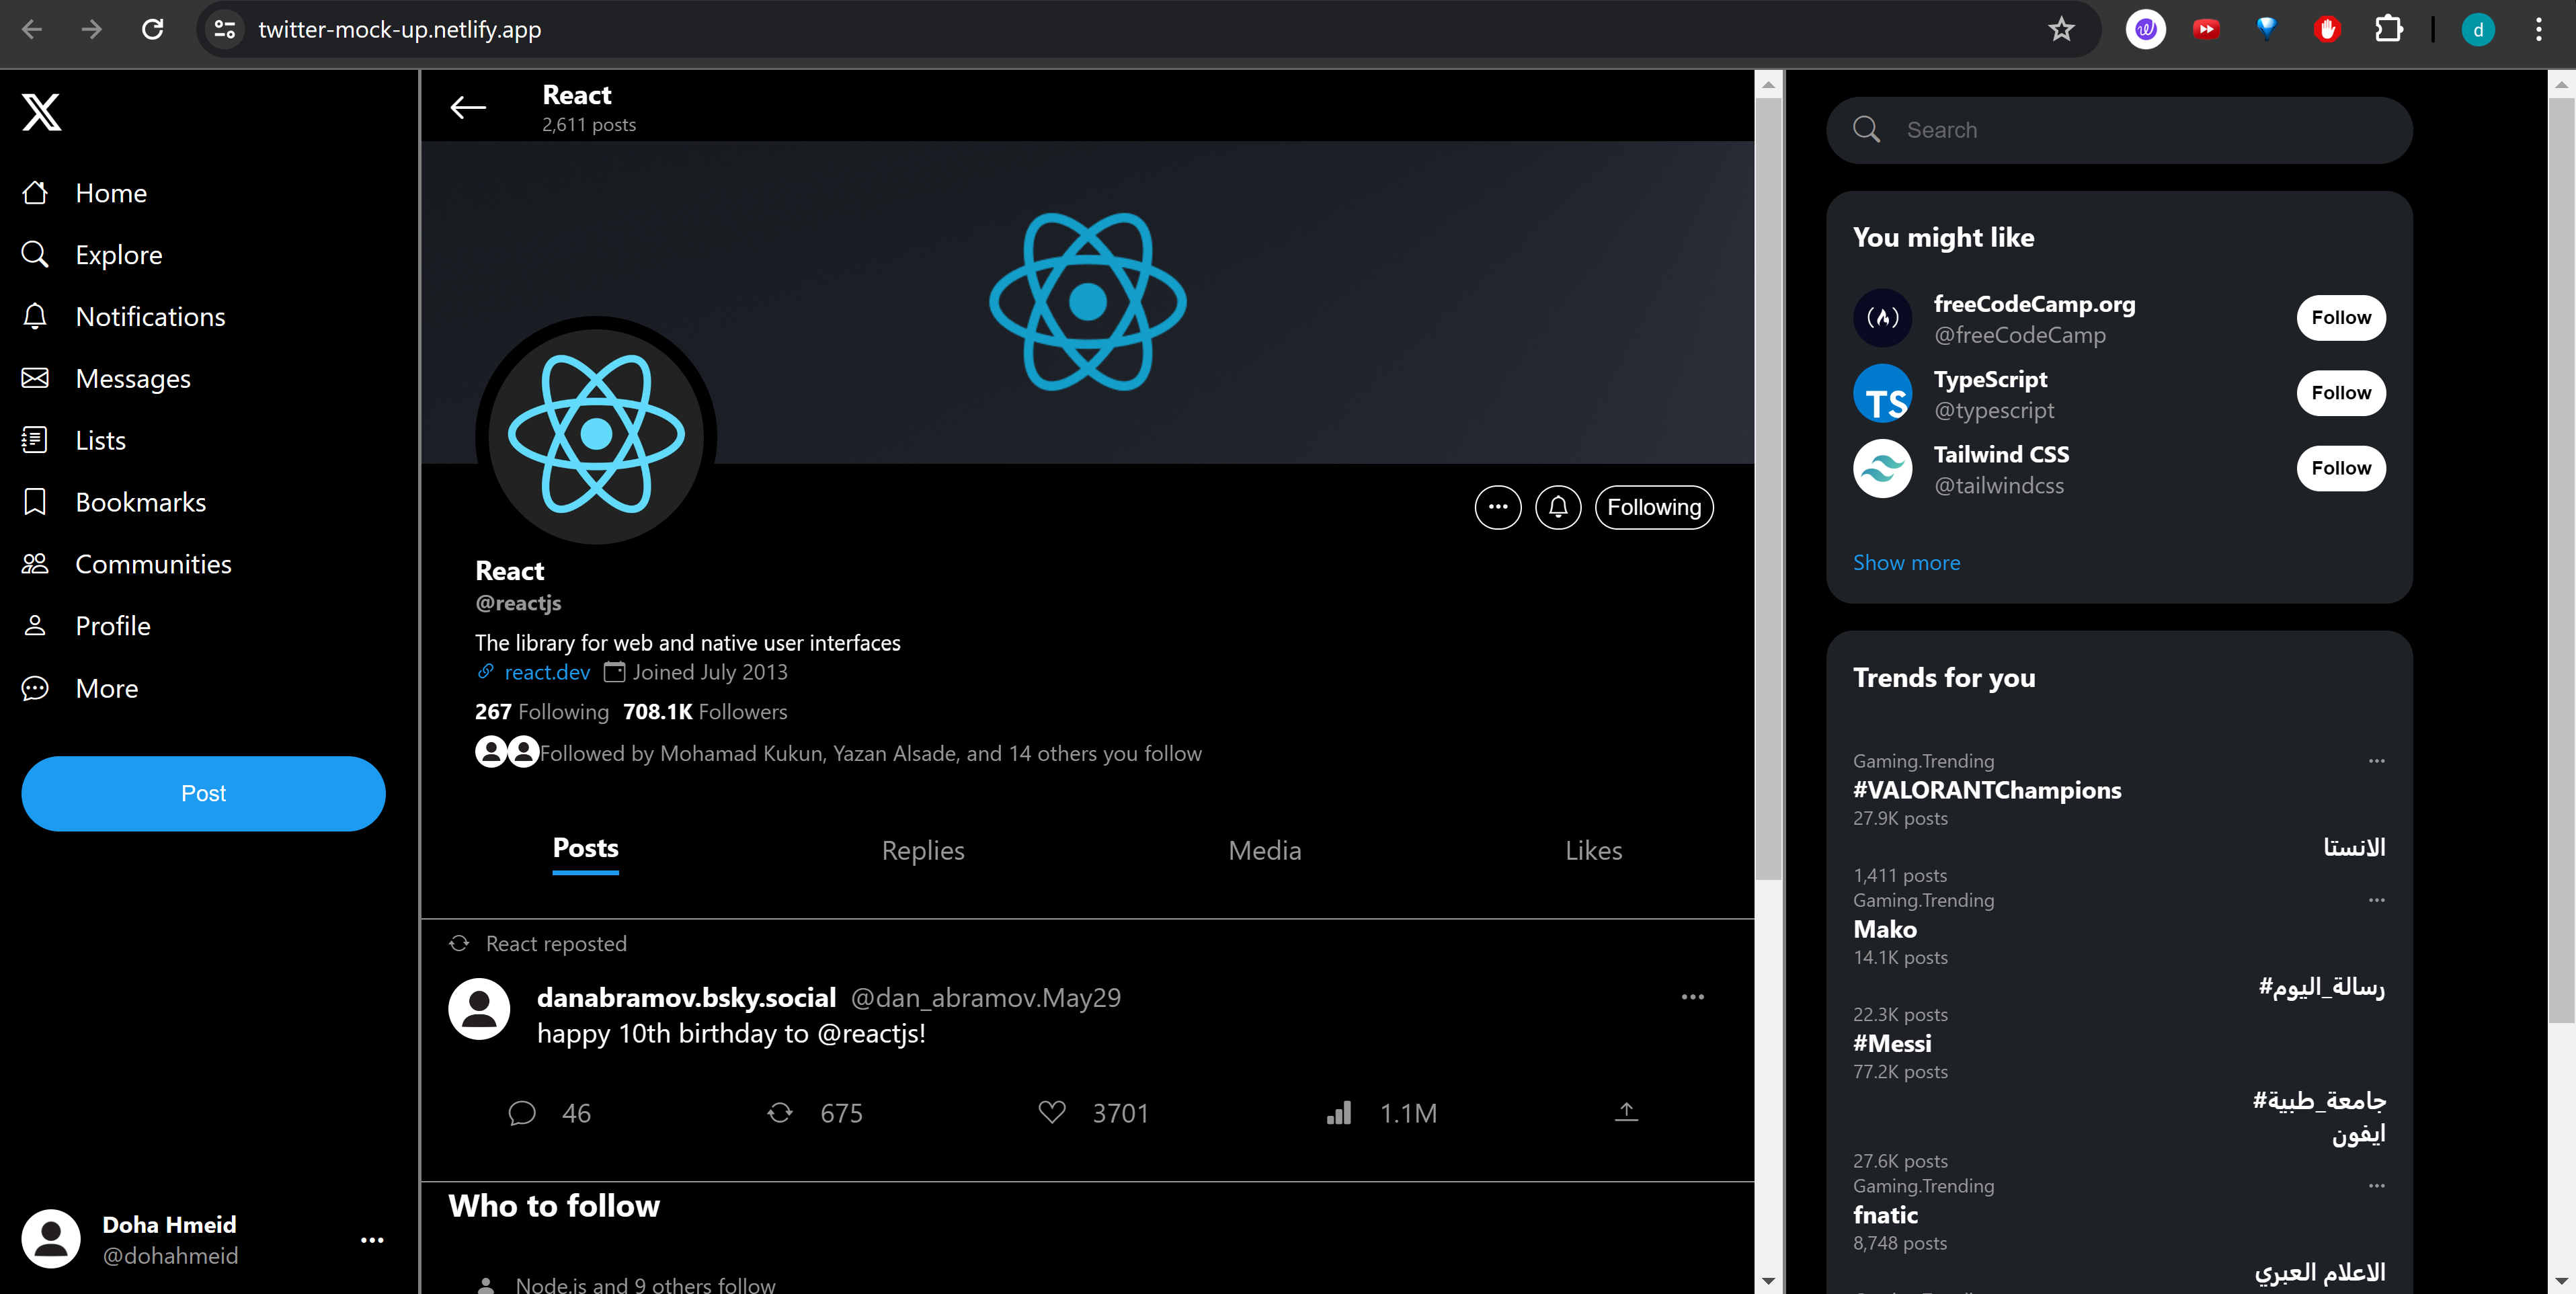The width and height of the screenshot is (2576, 1294).
Task: Click the reply icon on Dan Abramov's post
Action: pos(521,1112)
